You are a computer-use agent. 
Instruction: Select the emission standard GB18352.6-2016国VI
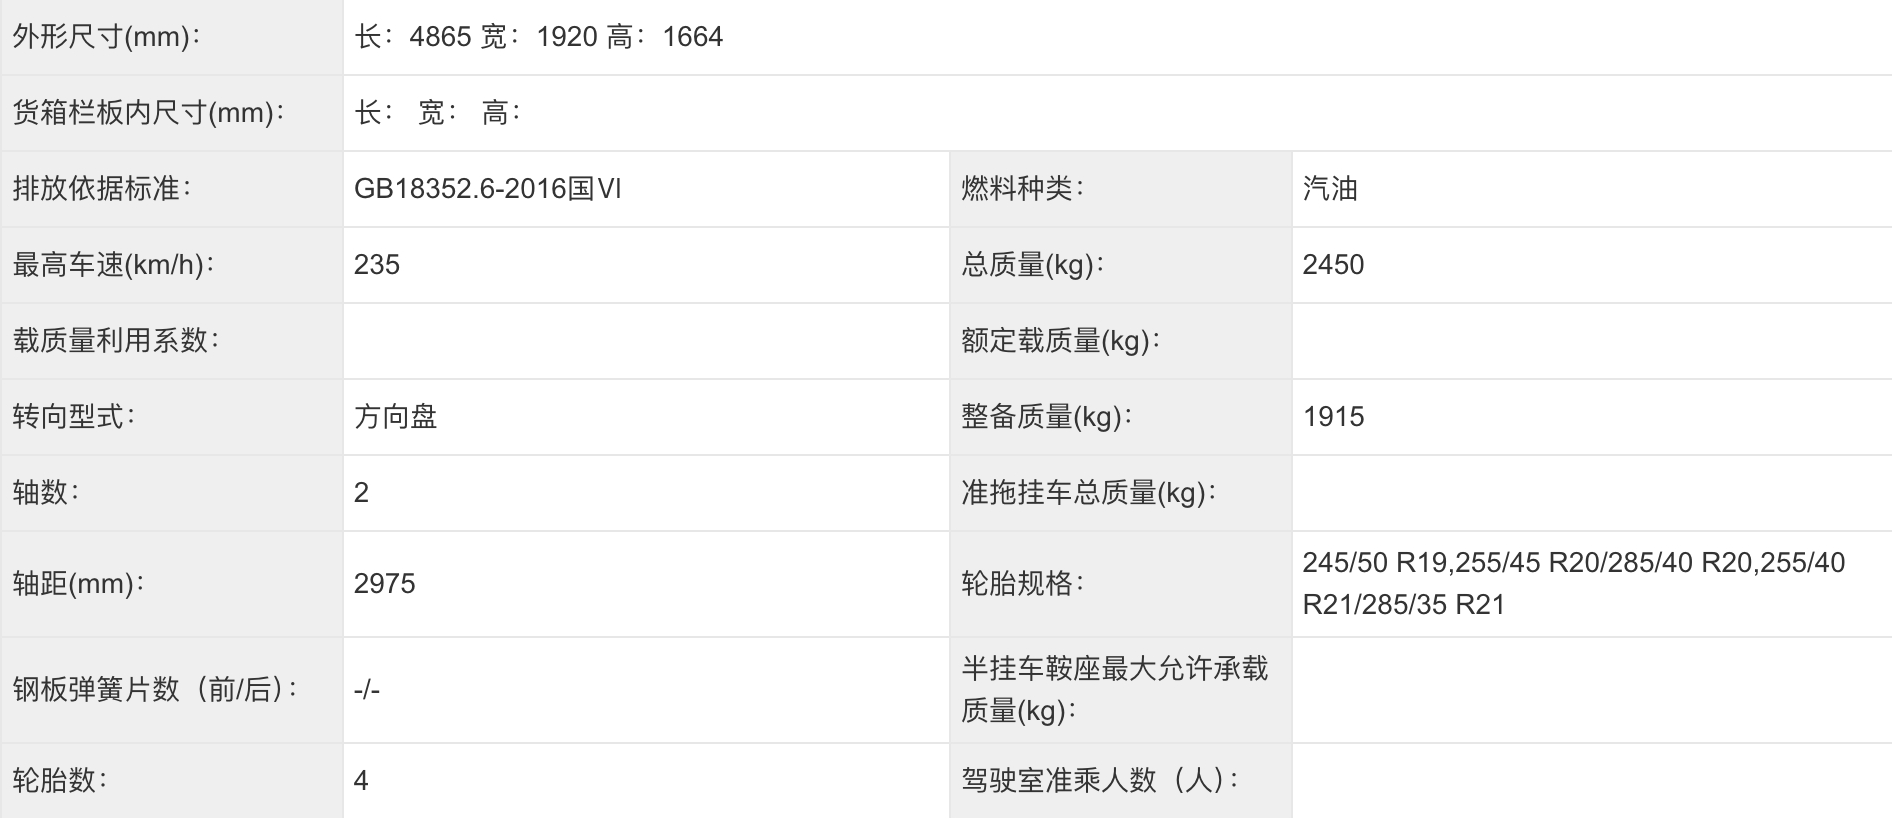point(488,189)
